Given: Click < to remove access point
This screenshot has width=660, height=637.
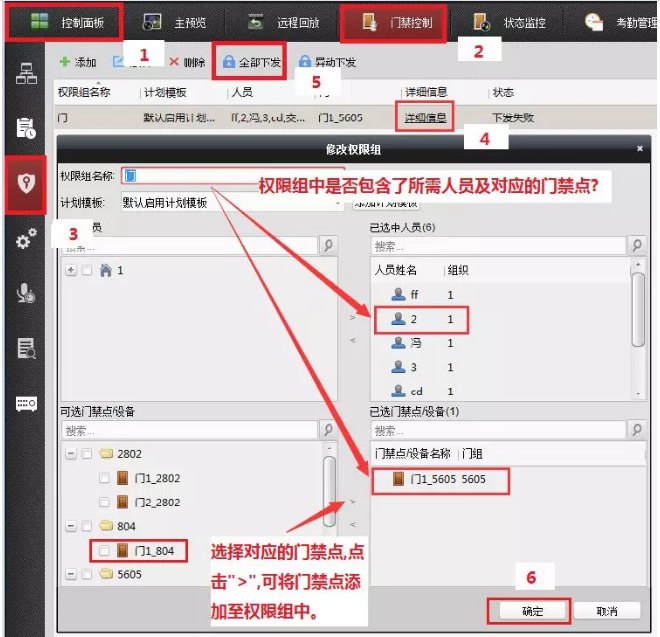Looking at the screenshot, I should point(353,524).
